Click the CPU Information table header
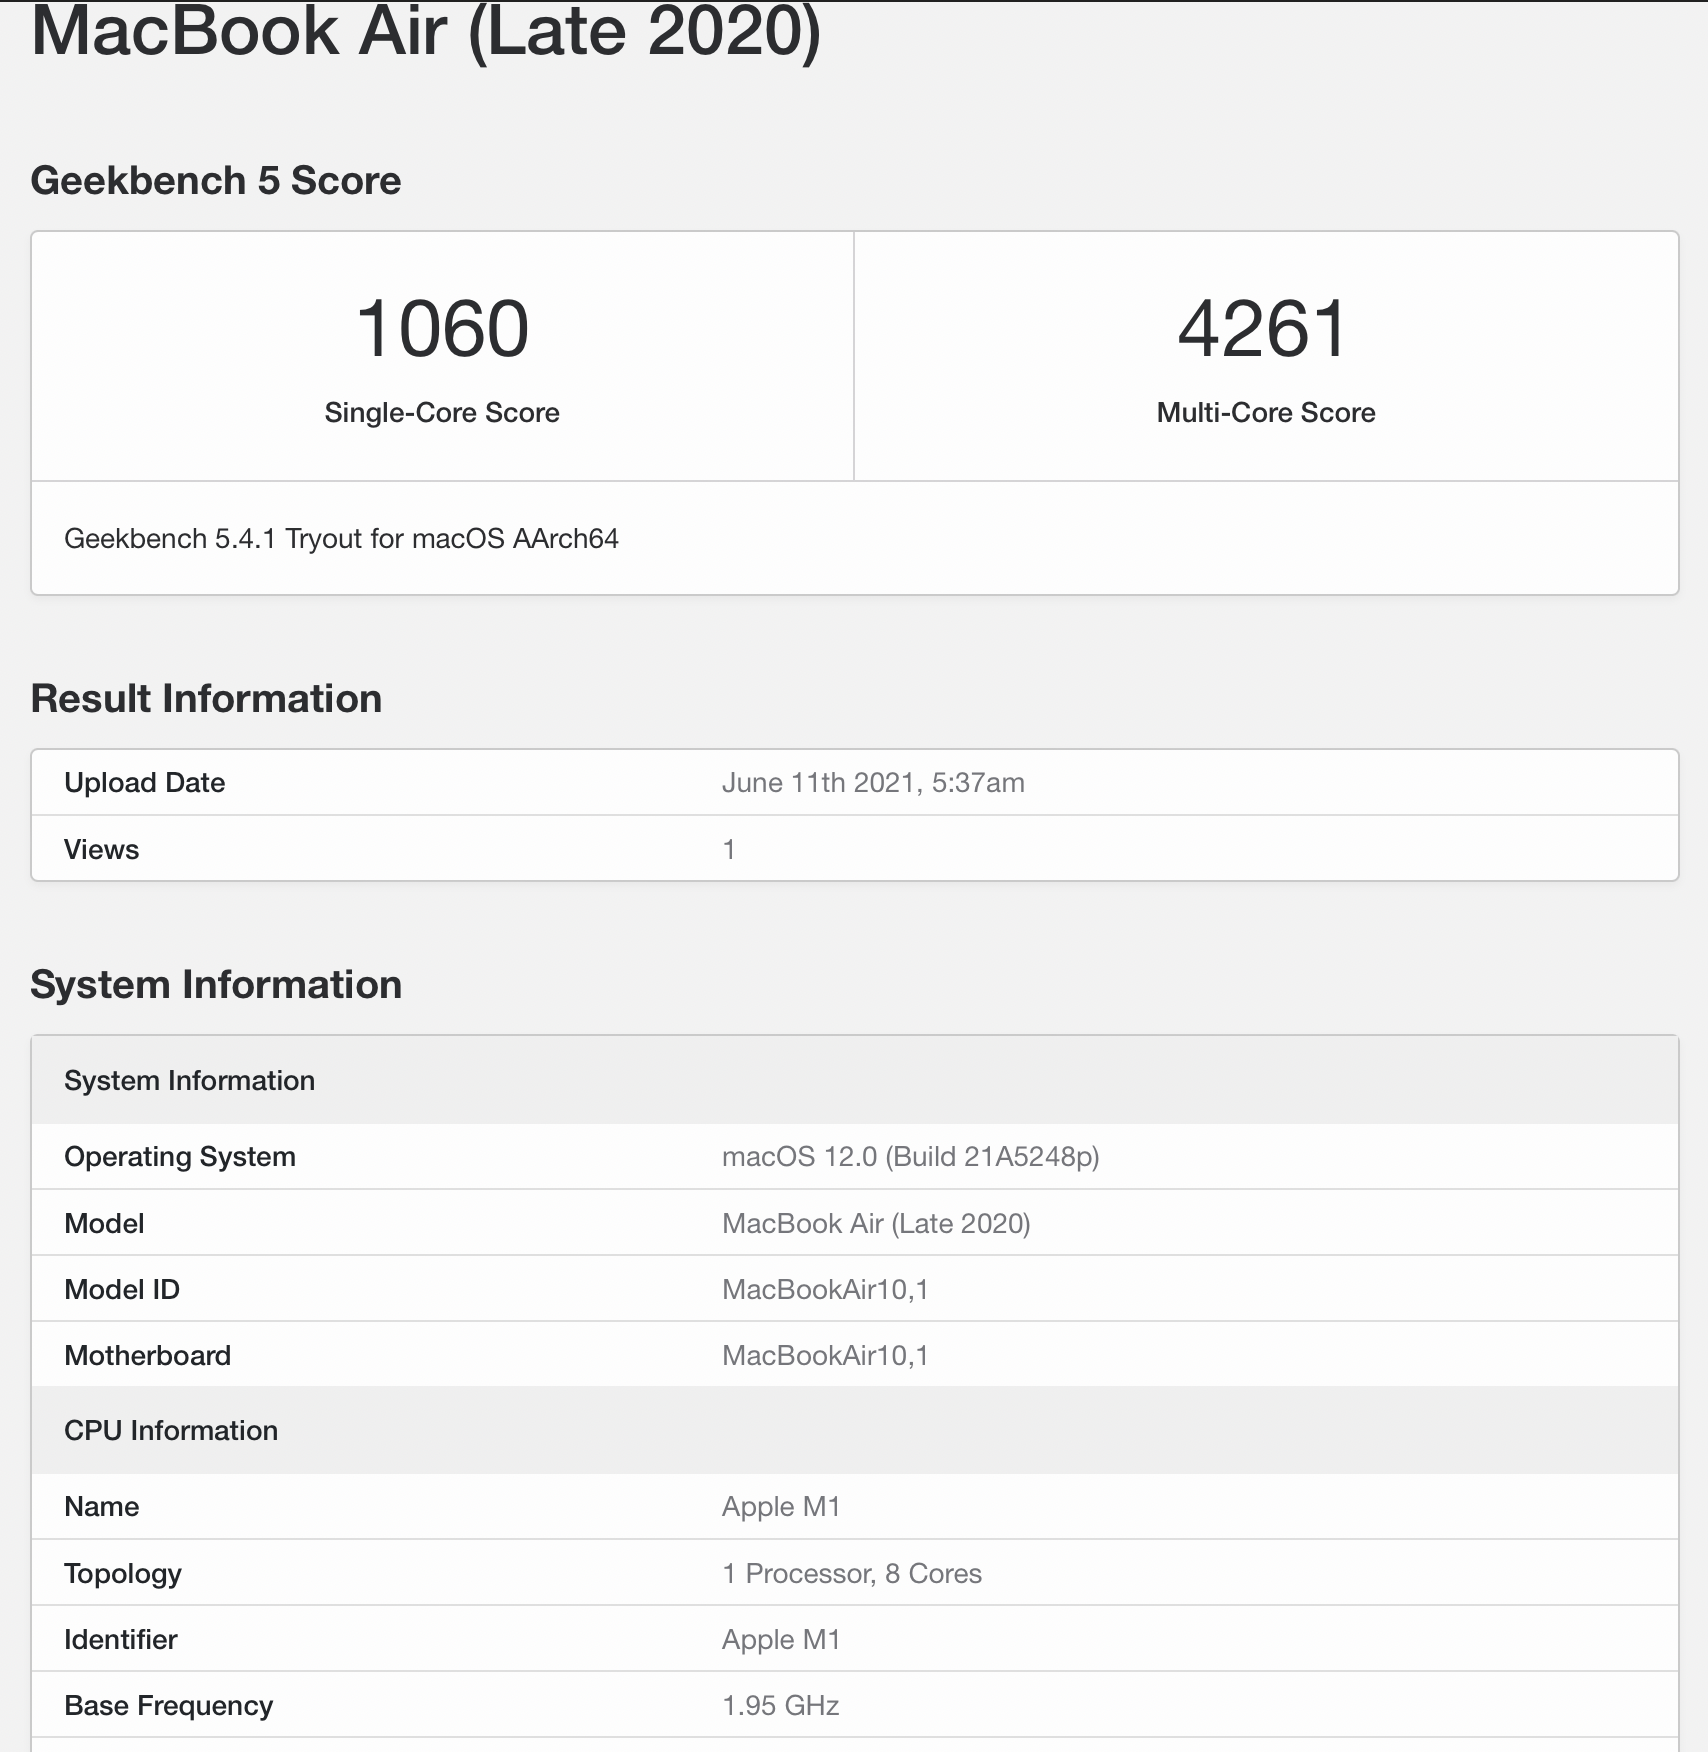Image resolution: width=1708 pixels, height=1752 pixels. click(171, 1431)
